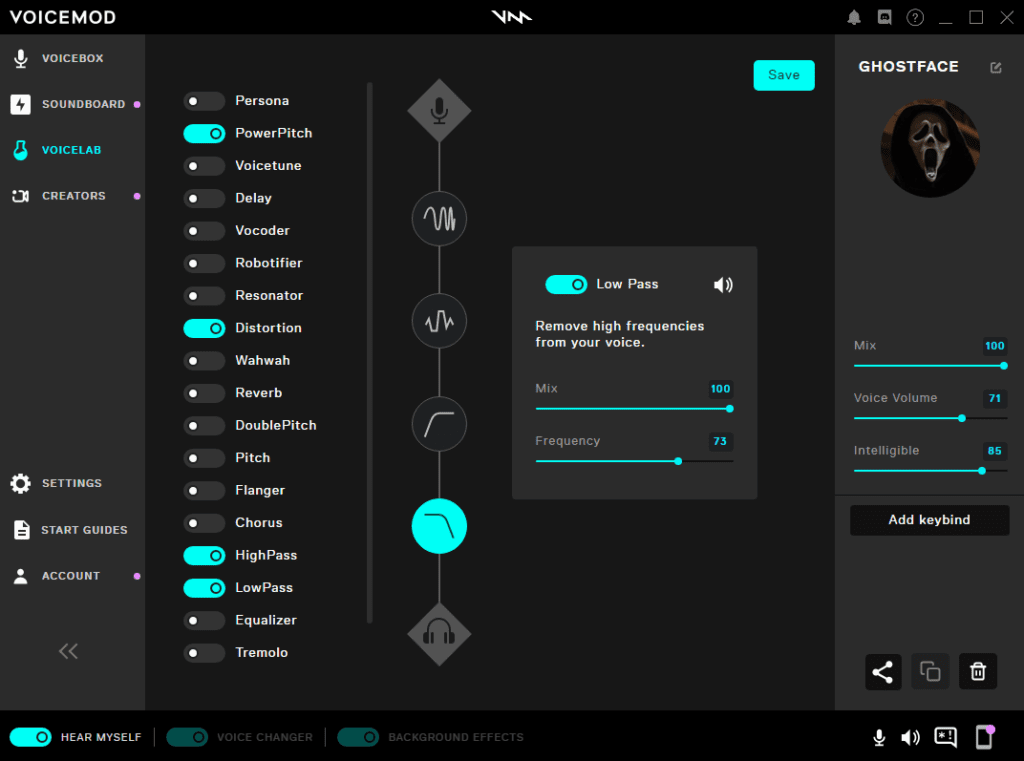Click the DoublePitch effect label
This screenshot has width=1024, height=761.
tap(276, 425)
